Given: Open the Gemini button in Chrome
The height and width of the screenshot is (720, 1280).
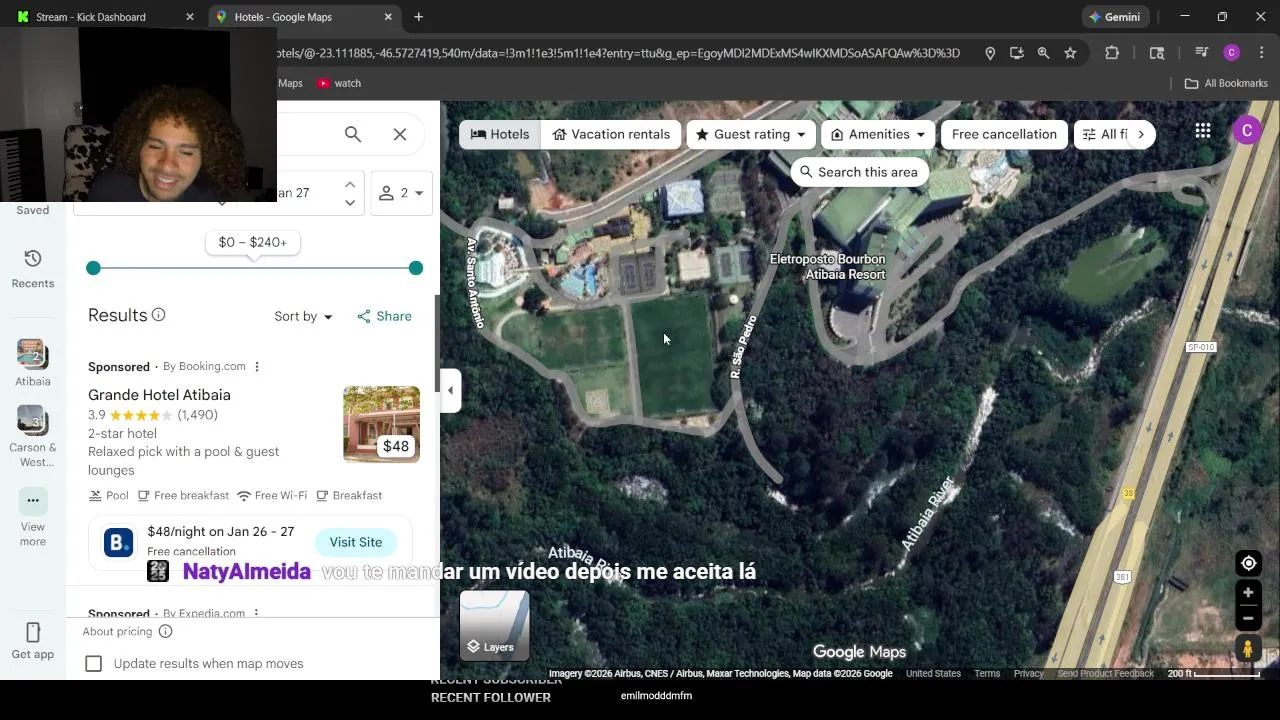Looking at the screenshot, I should coord(1115,17).
